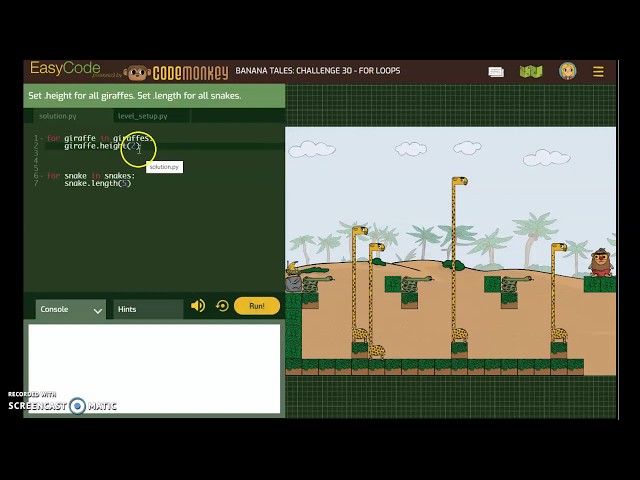
Task: Open the user avatar profile
Action: [567, 71]
